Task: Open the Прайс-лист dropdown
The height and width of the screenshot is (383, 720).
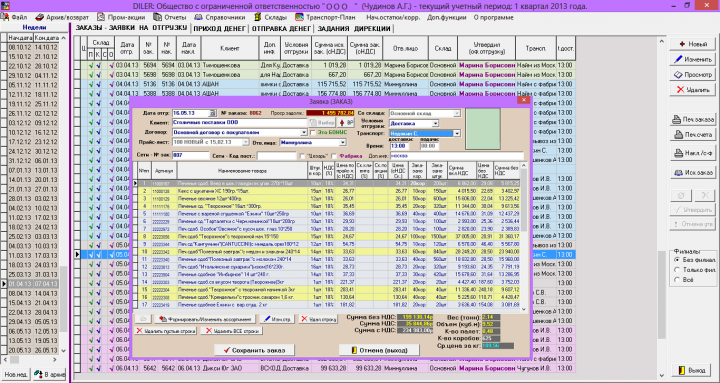Action: [x=246, y=142]
